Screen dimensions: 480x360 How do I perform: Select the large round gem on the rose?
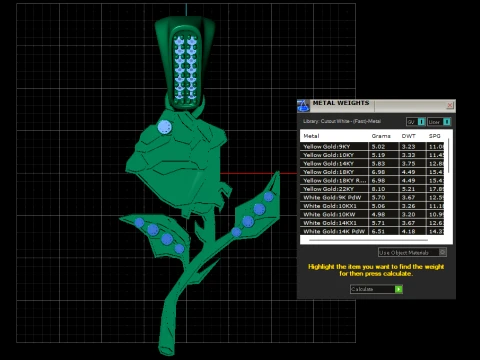pos(164,127)
